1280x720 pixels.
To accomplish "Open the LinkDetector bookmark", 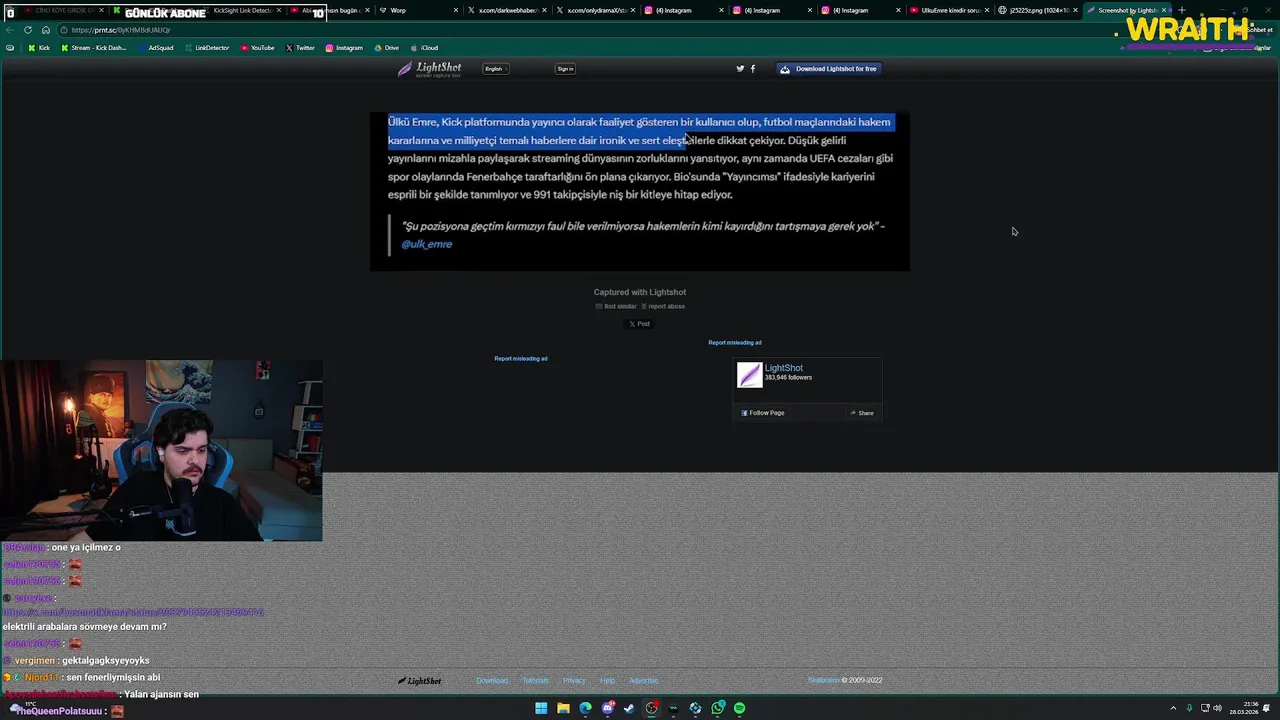I will click(x=207, y=48).
